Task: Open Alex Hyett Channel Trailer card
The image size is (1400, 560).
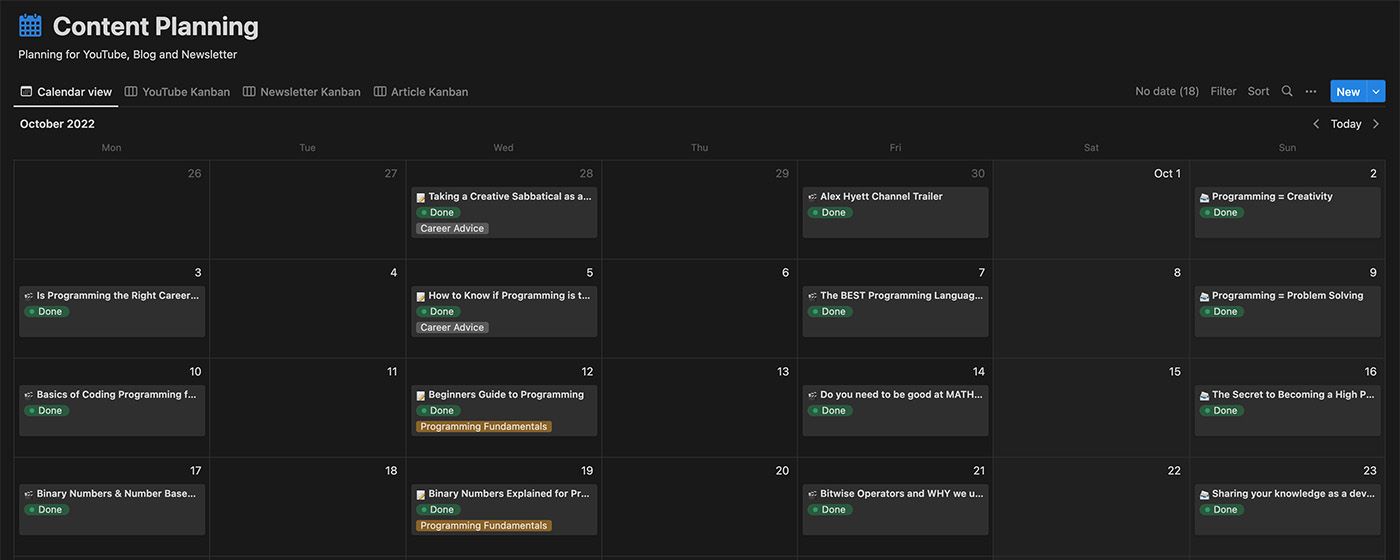Action: [x=895, y=212]
